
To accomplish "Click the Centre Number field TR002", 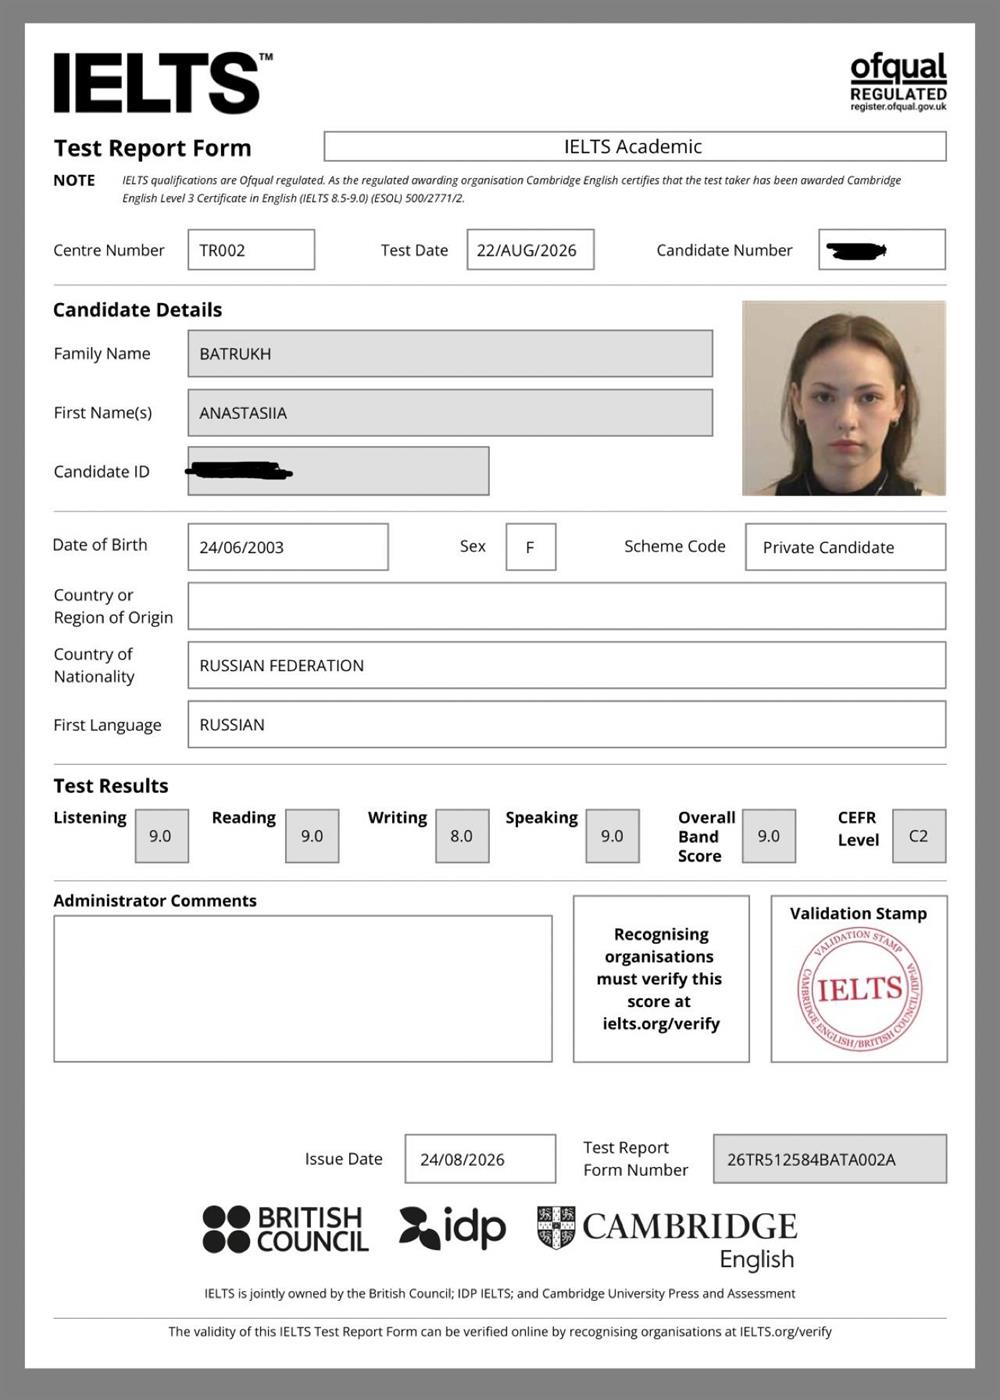I will (x=251, y=250).
